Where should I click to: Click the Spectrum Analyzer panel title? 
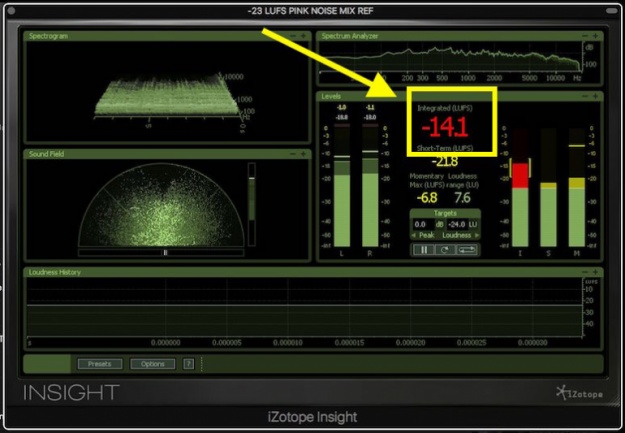pos(350,36)
